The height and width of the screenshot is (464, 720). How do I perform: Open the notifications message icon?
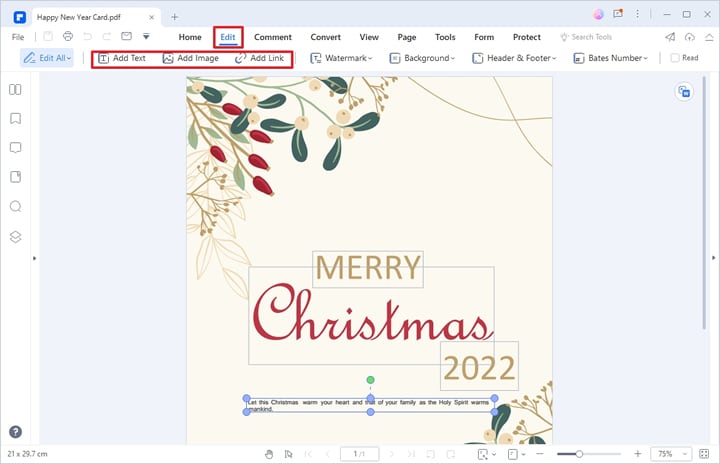pyautogui.click(x=618, y=14)
